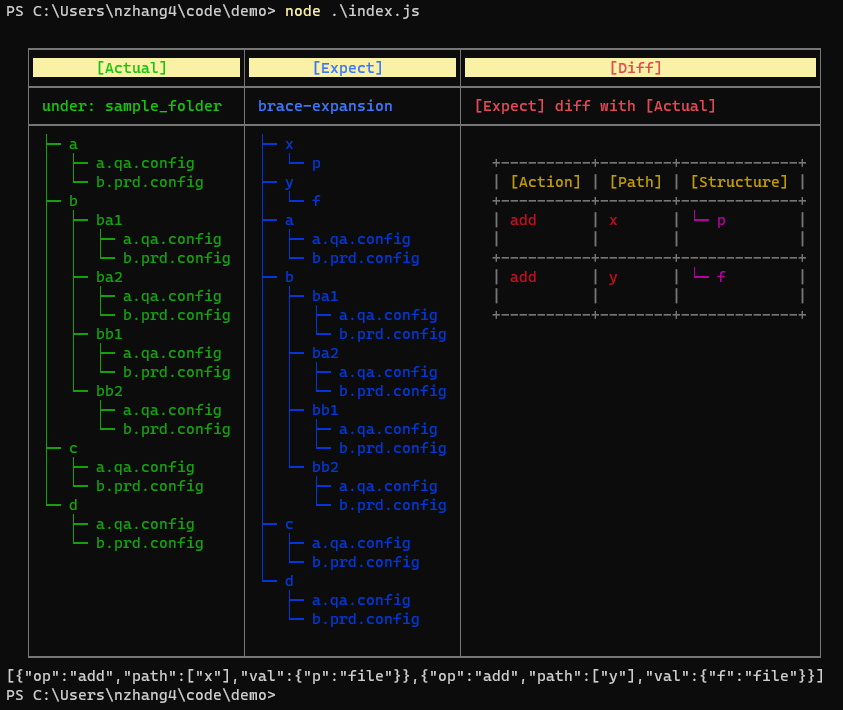Click a.qa.config under Actual folder 'ba1'
Image resolution: width=843 pixels, height=710 pixels.
click(x=172, y=239)
